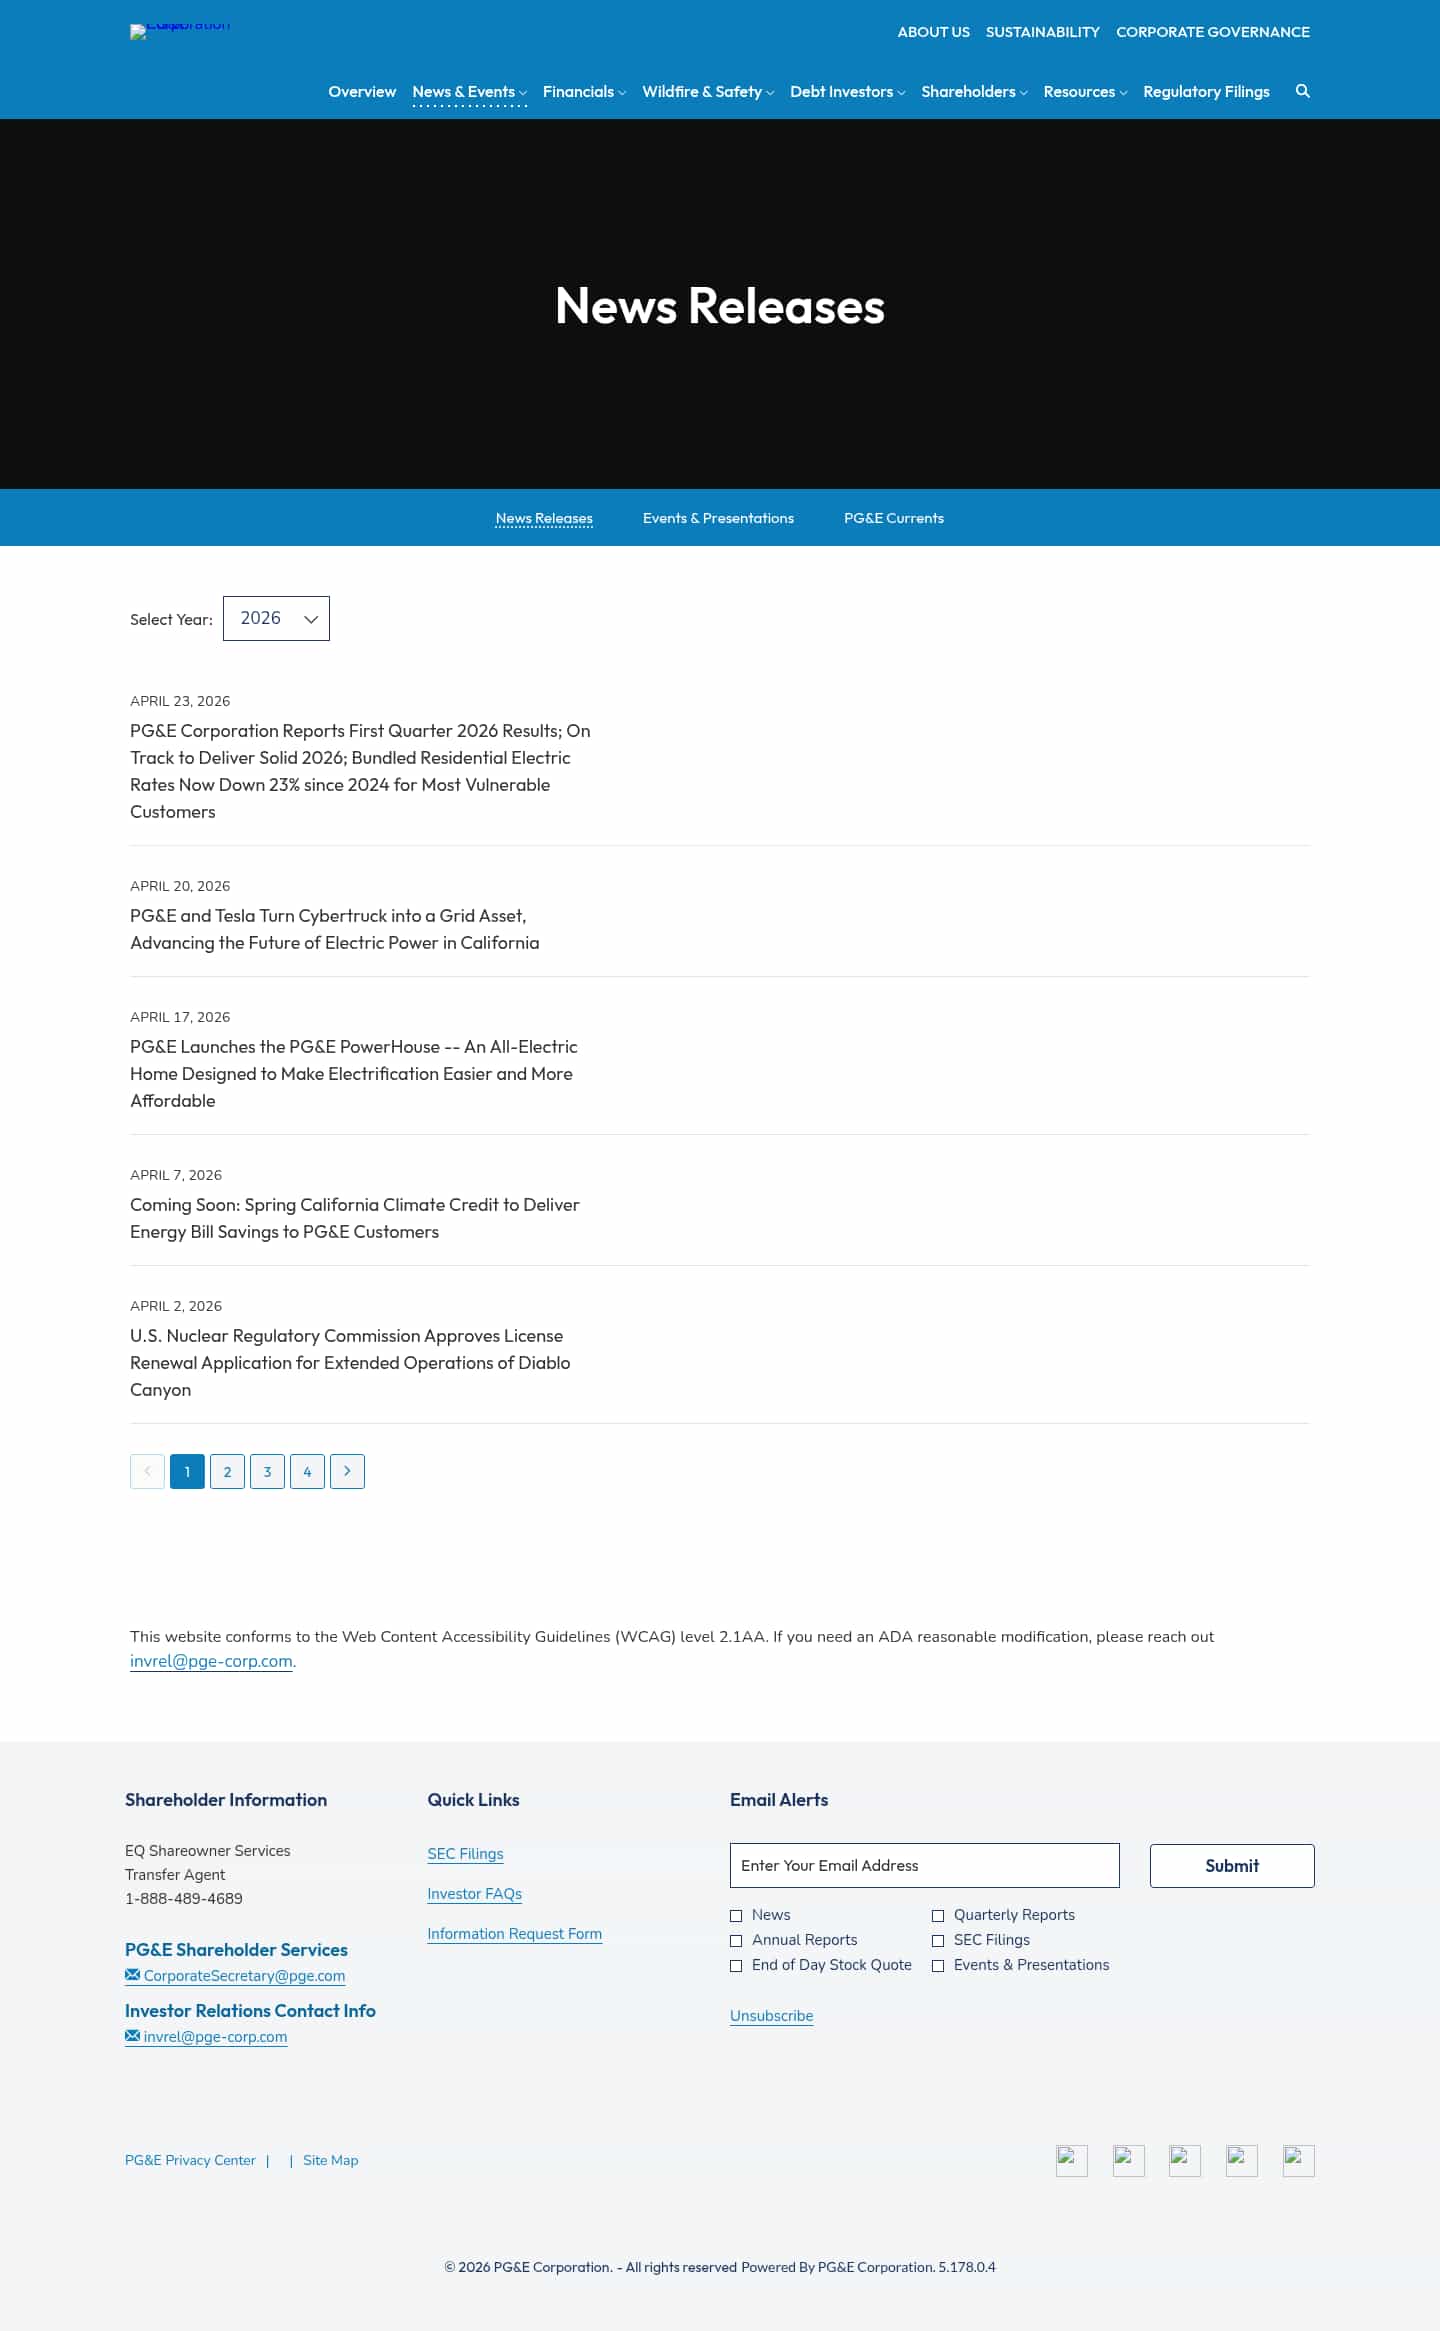Click the 'APRIL 17, 2026' date text
1440x2331 pixels.
point(180,1017)
